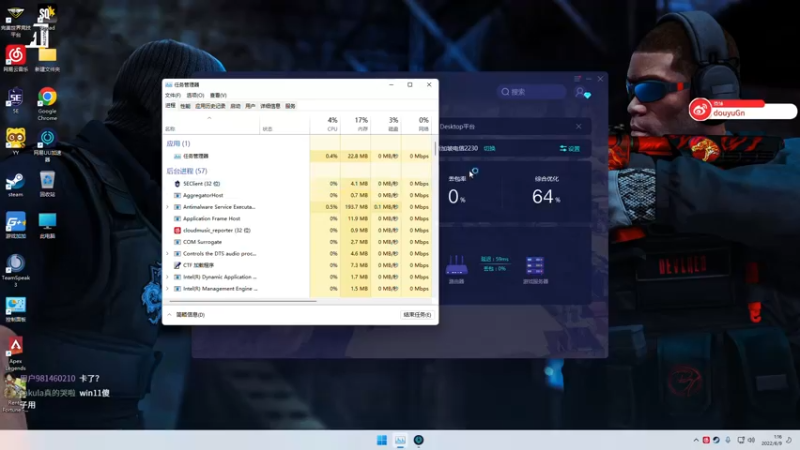This screenshot has height=450, width=800.
Task: Switch to the 性能 tab
Action: pyautogui.click(x=185, y=106)
